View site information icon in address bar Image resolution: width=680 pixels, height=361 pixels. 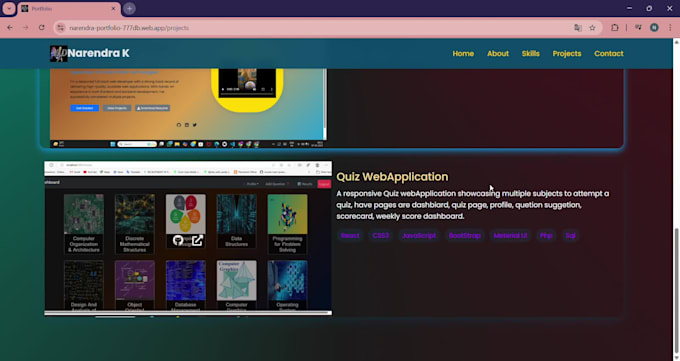click(x=61, y=28)
